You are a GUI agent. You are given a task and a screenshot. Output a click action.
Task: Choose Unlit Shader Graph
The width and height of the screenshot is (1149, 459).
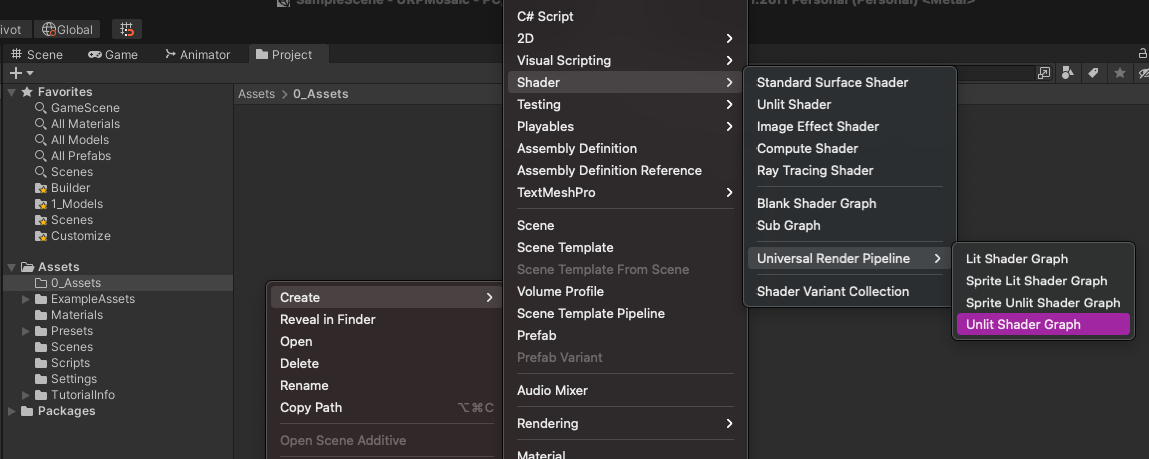1043,324
